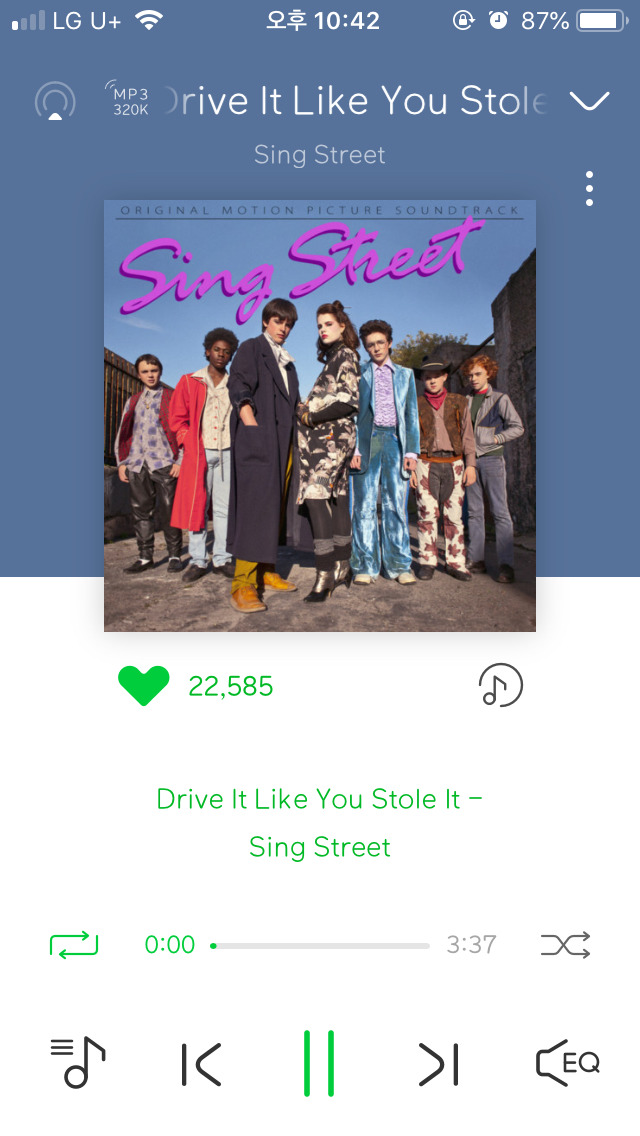Tap the Sing Street artist name under title
The height and width of the screenshot is (1136, 640).
pyautogui.click(x=320, y=154)
